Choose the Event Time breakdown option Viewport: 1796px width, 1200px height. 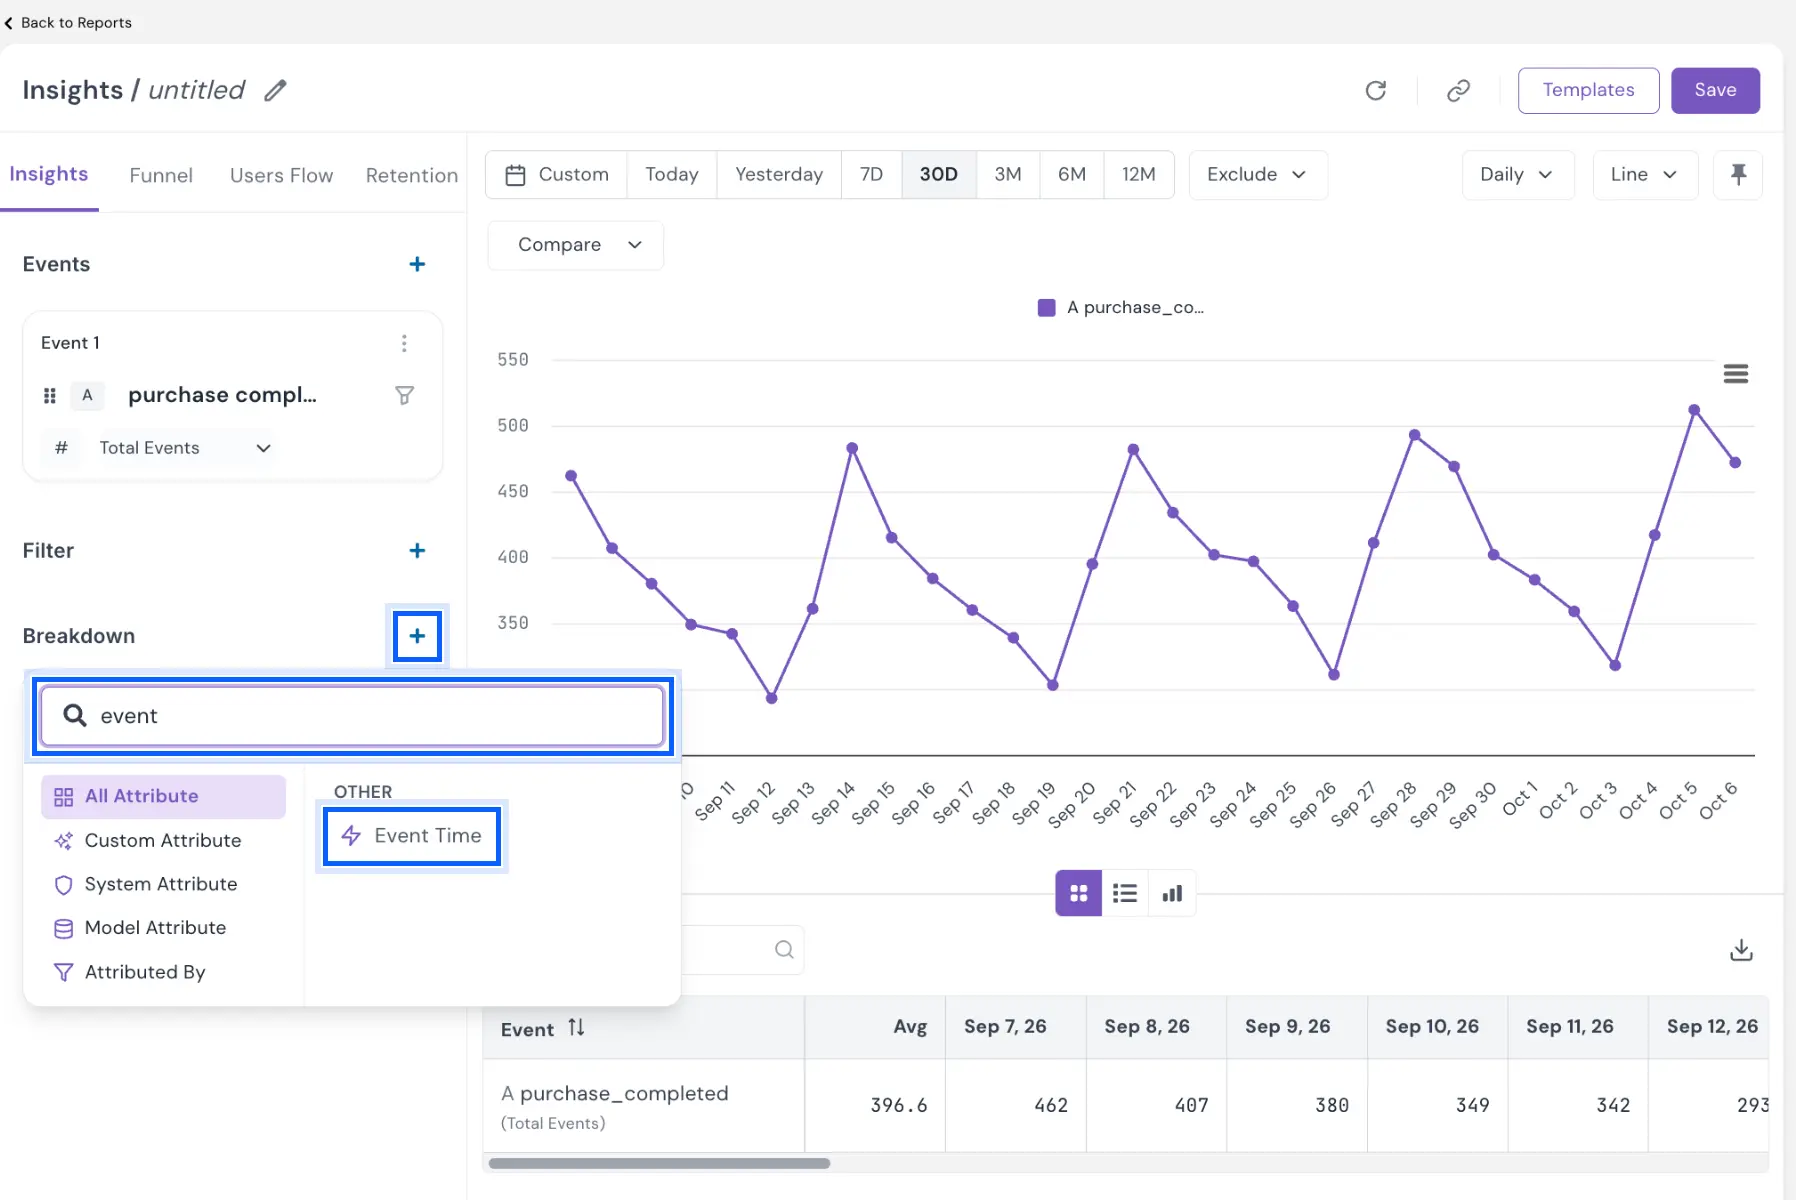point(412,836)
